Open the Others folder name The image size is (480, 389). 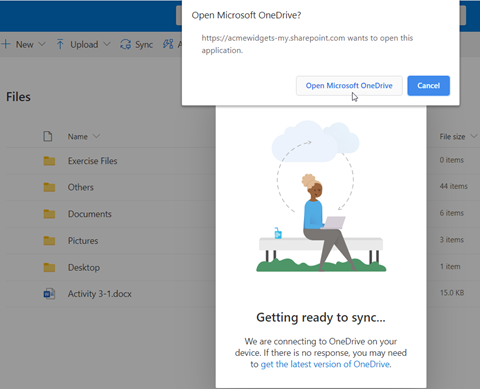pyautogui.click(x=81, y=187)
